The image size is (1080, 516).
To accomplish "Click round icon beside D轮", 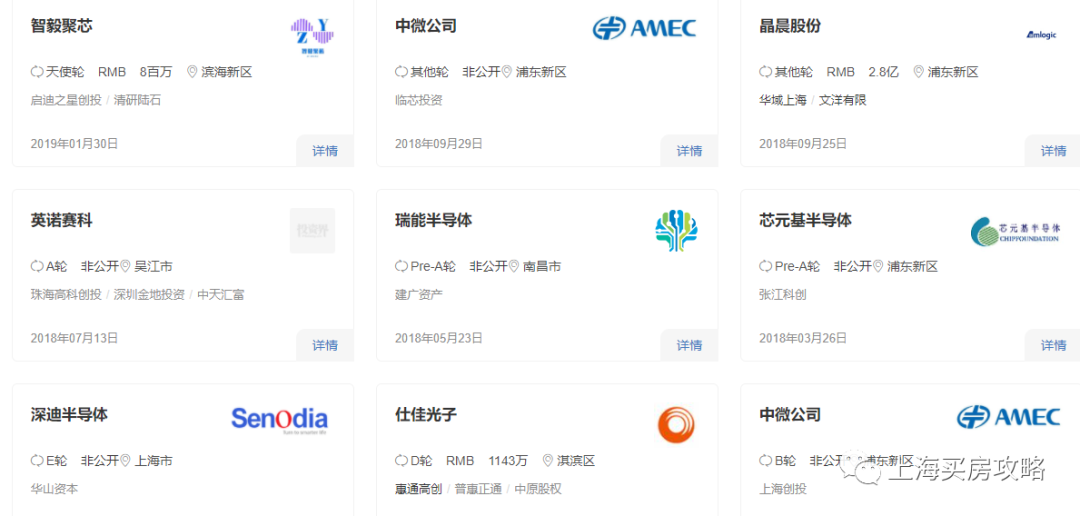I will click(401, 460).
